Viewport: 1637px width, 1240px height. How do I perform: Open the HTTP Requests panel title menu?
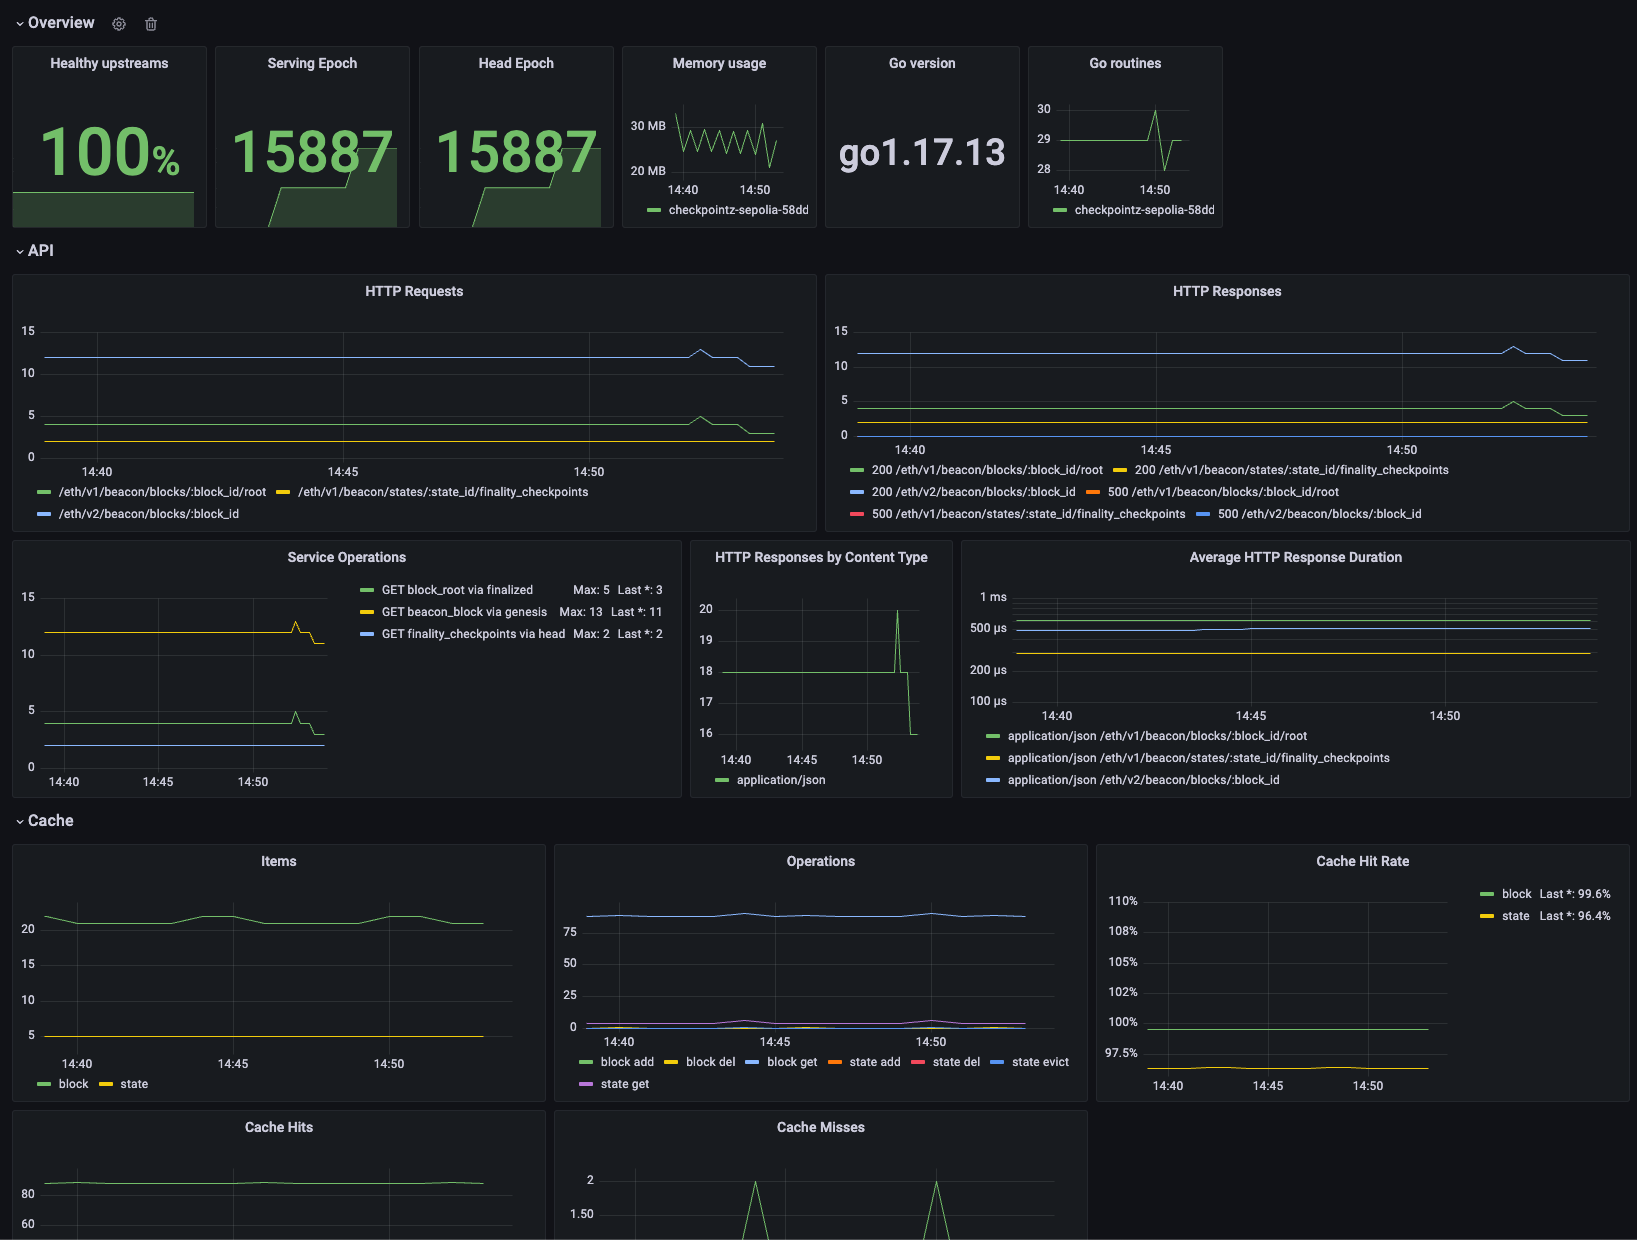point(414,291)
